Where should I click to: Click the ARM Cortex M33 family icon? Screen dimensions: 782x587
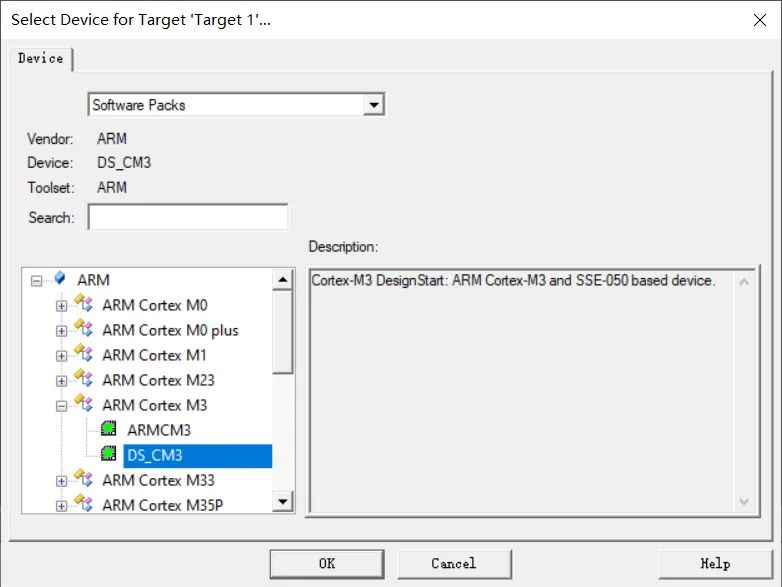[x=83, y=478]
